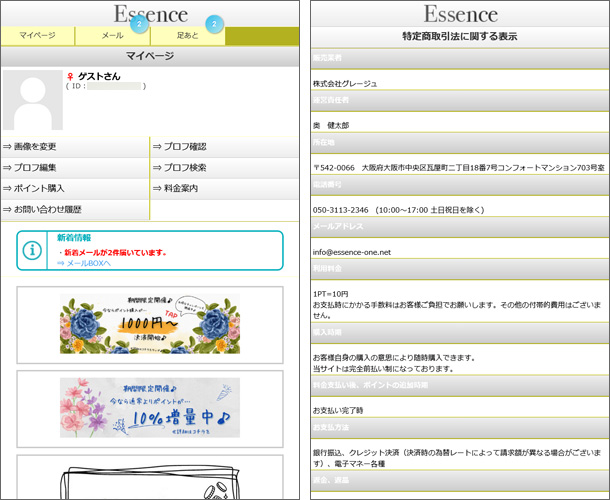Screen dimensions: 610x500
Task: Click the blue info circle icon
Action: point(32,251)
